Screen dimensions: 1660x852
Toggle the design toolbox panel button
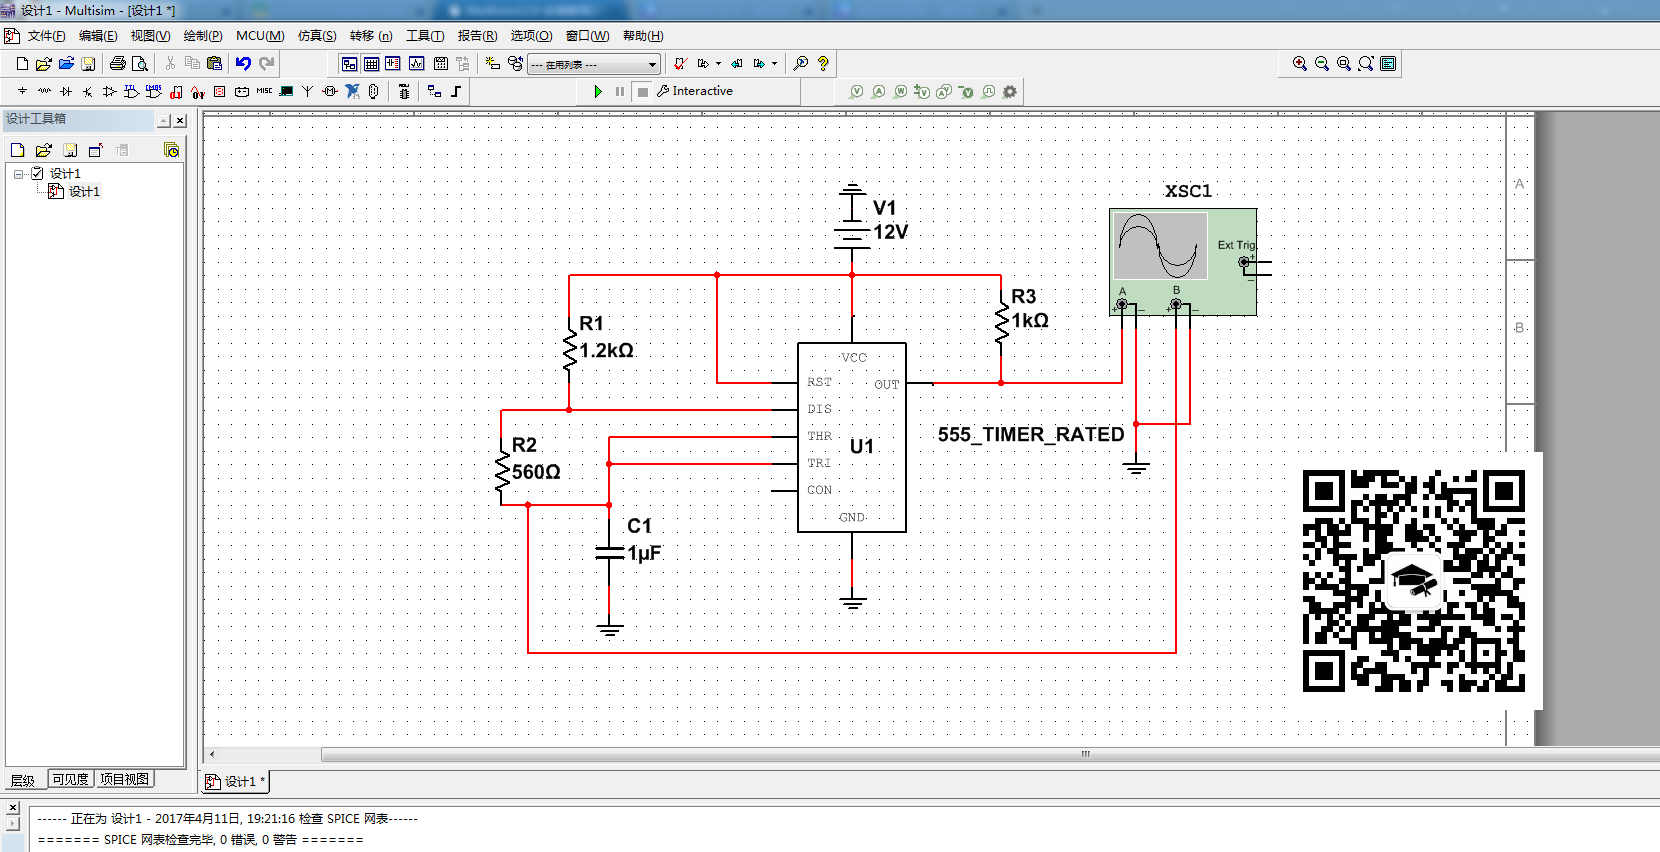tap(349, 63)
